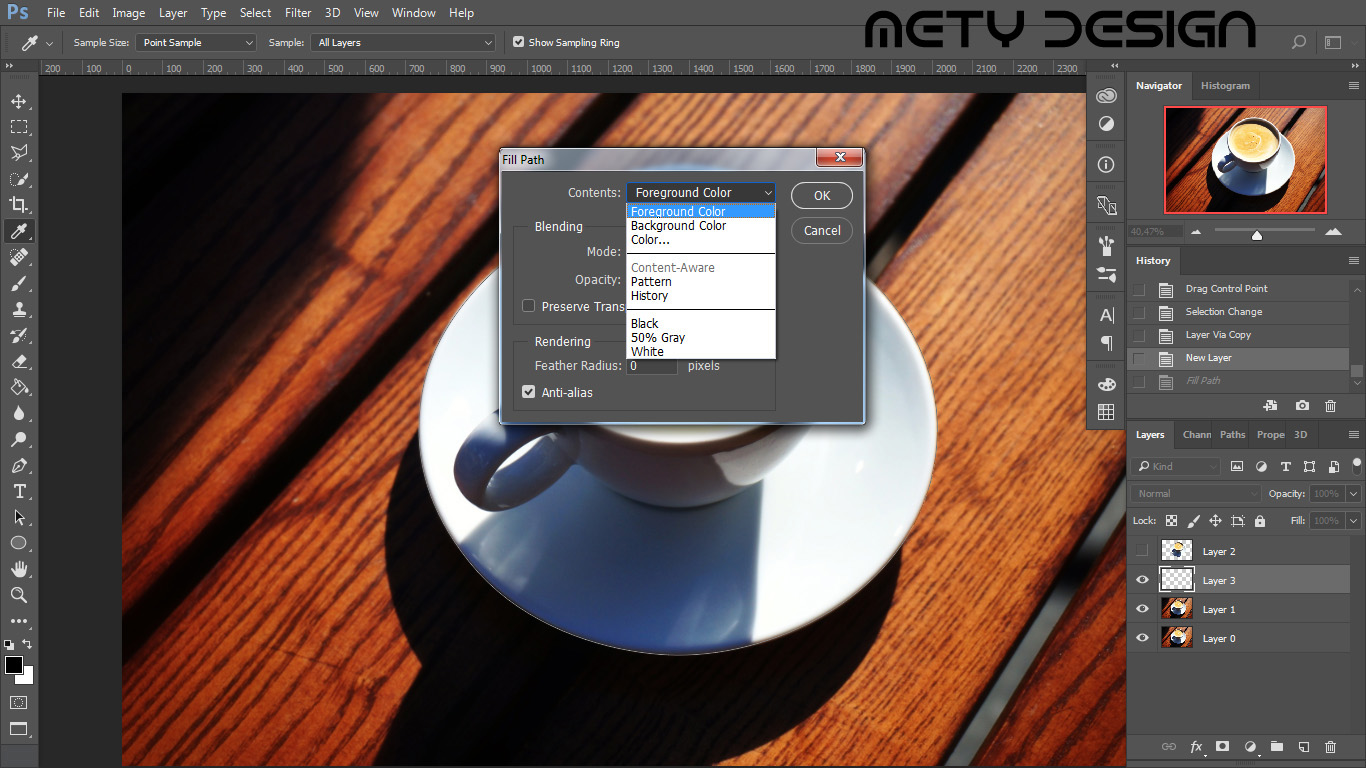Open the Layers panel flyout menu
This screenshot has width=1366, height=768.
pos(1353,435)
